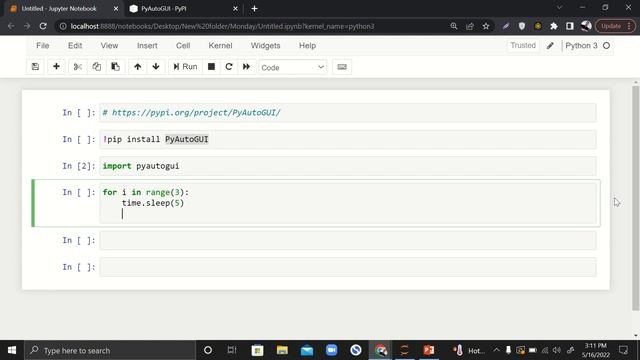Open the Kernel menu
This screenshot has height=360, width=640.
(220, 46)
